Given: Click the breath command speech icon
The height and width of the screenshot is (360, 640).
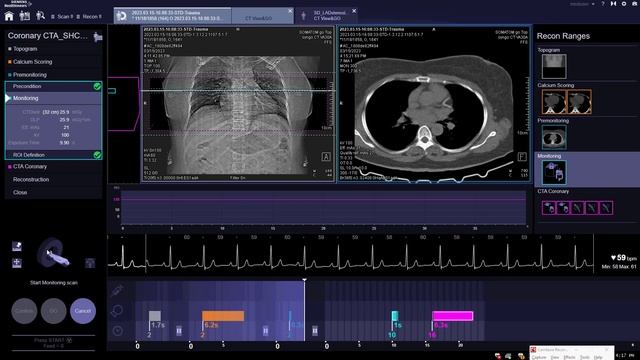Looking at the screenshot, I should (x=117, y=311).
